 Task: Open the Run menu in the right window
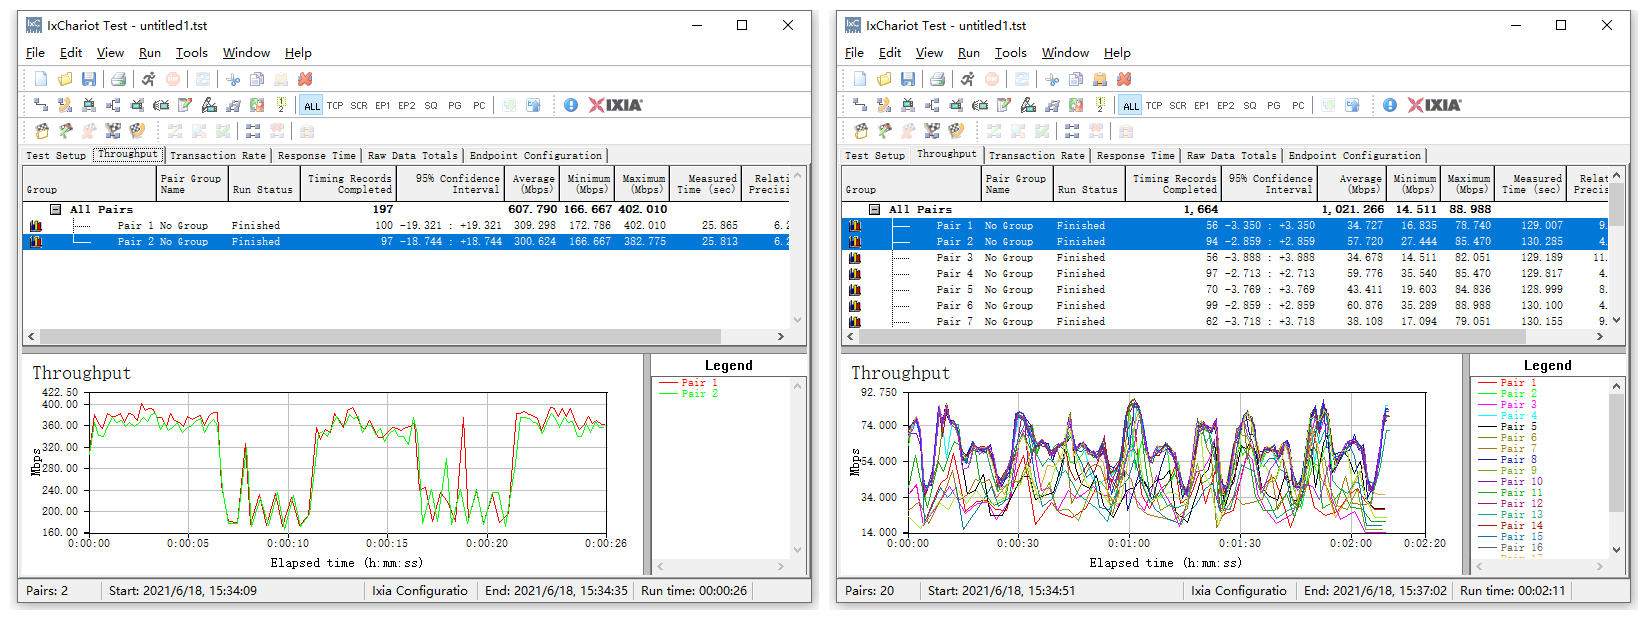click(969, 53)
